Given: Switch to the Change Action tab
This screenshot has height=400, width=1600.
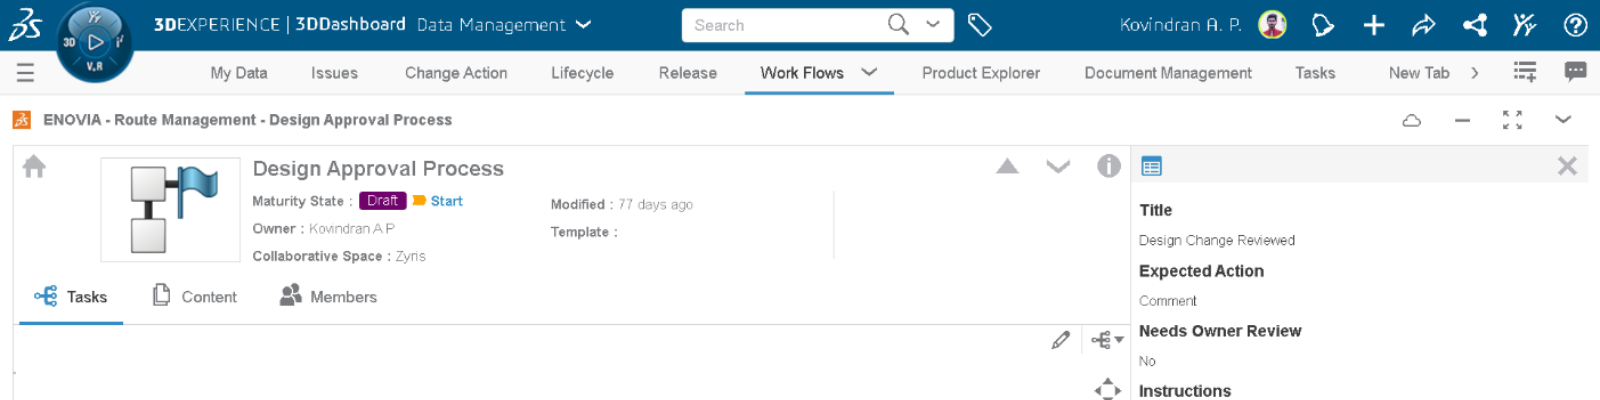Looking at the screenshot, I should [456, 73].
